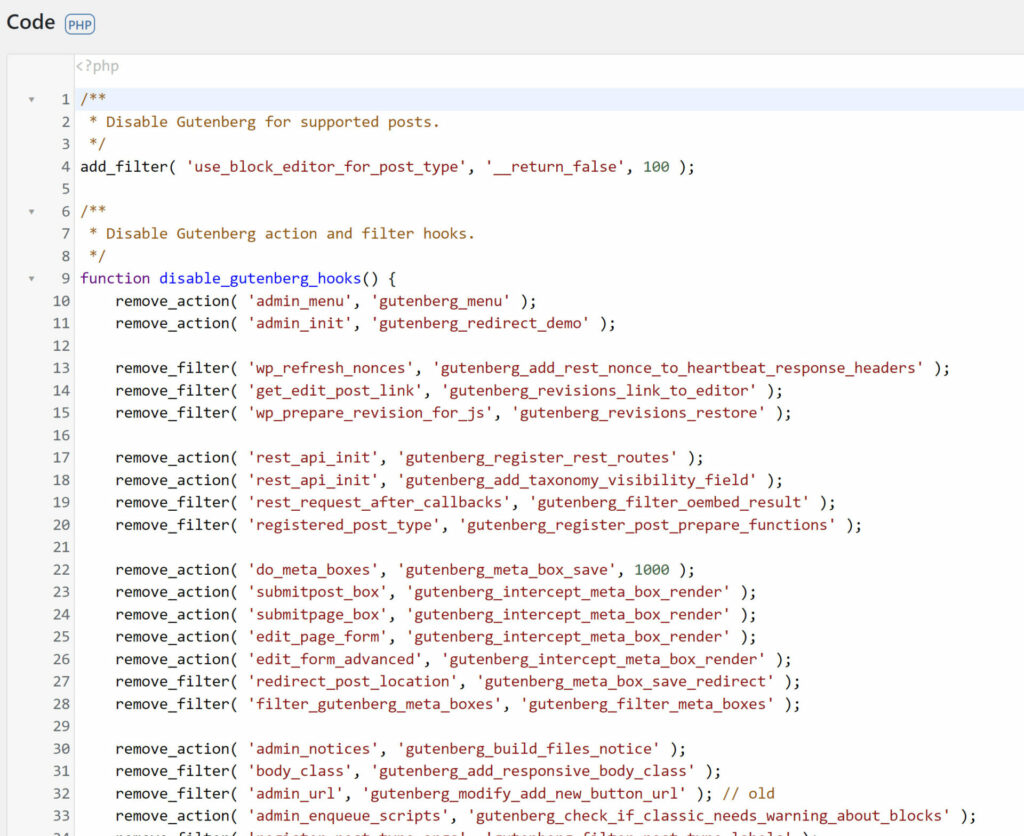Click line number 4 in the gutter

[x=65, y=167]
